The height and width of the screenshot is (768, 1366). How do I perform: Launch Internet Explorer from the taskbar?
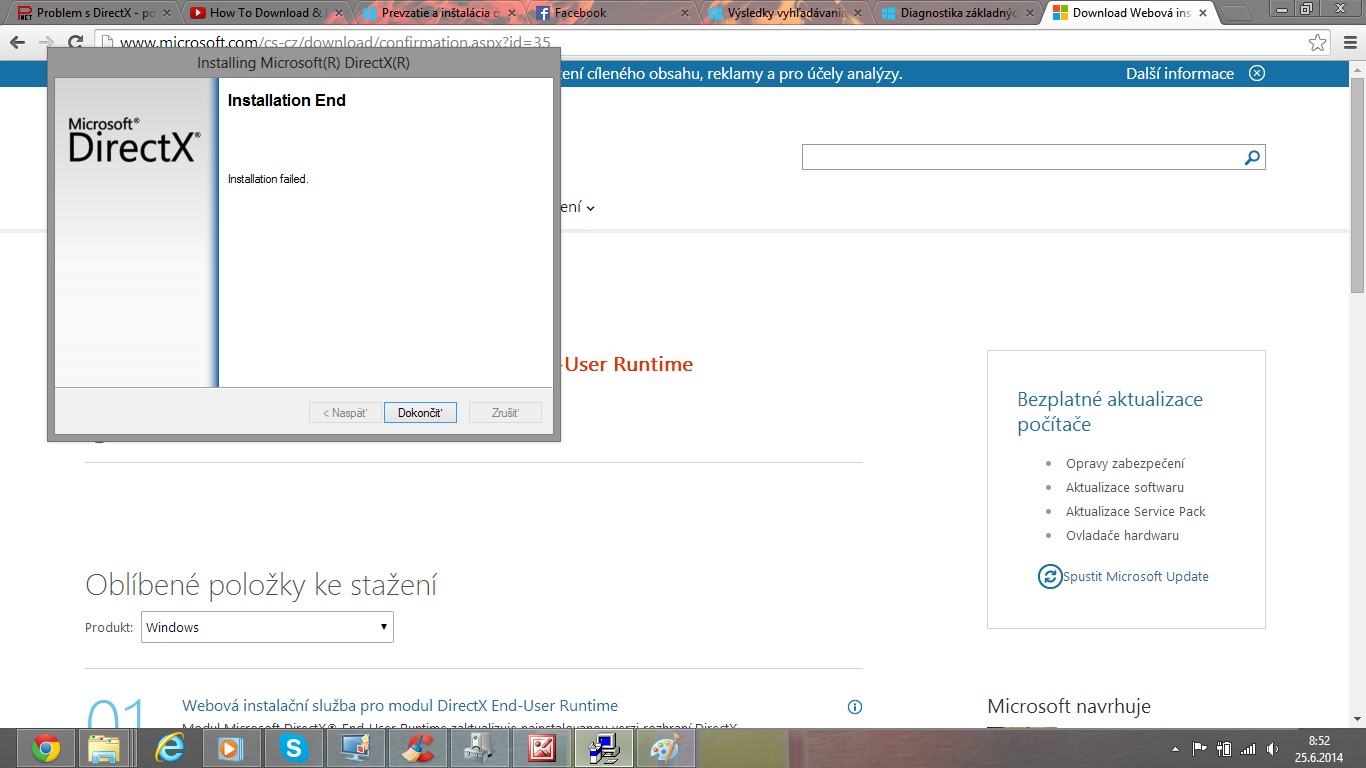170,748
